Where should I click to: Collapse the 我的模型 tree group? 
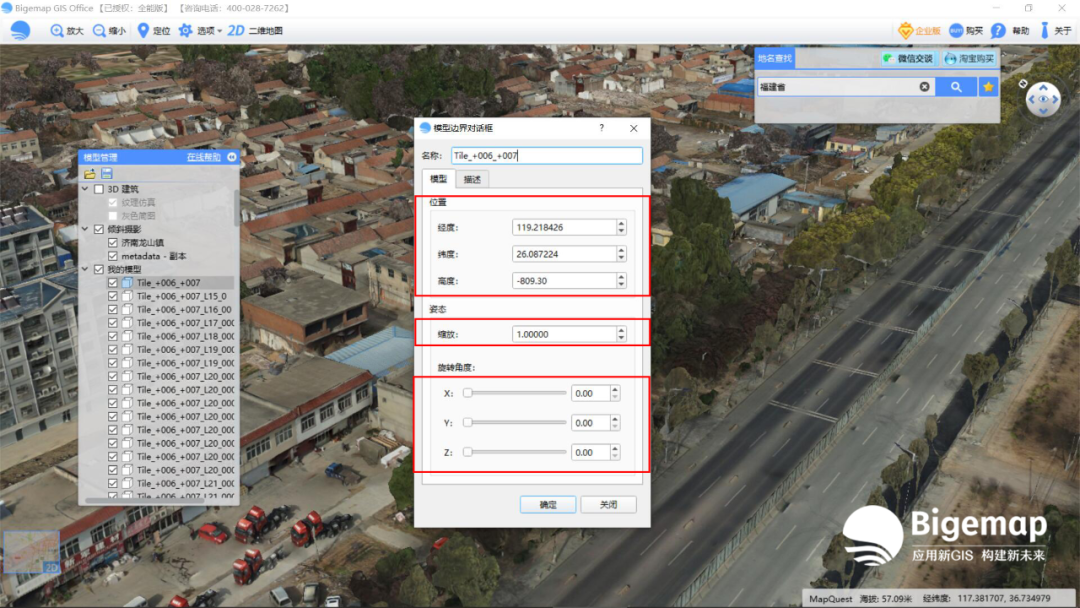tap(85, 269)
